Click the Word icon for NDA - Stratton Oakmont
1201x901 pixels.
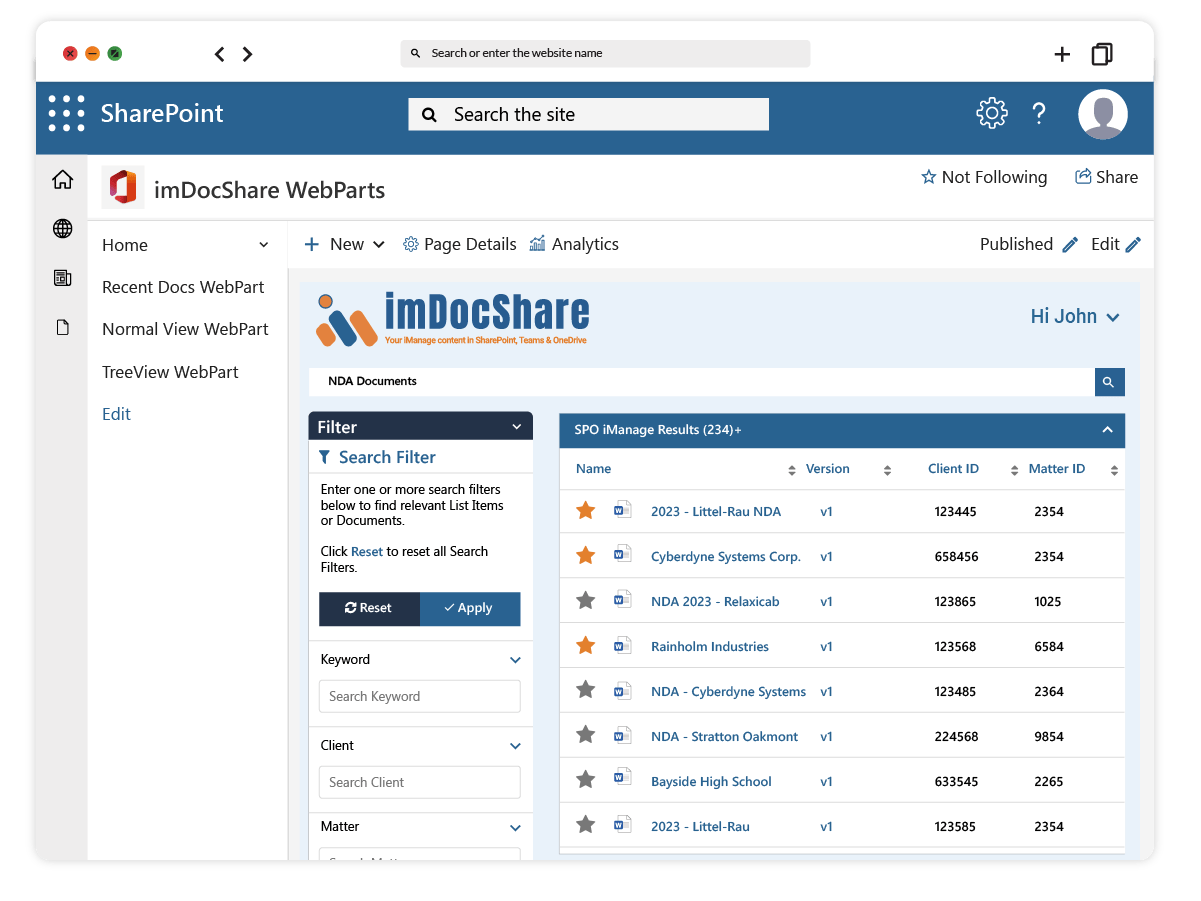click(x=622, y=735)
